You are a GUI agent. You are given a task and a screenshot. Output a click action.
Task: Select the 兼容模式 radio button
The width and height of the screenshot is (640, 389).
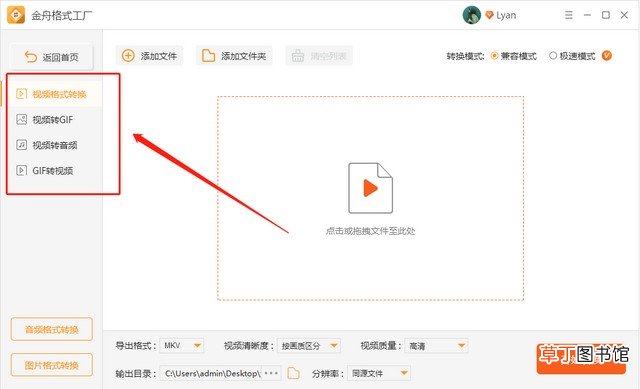coord(494,56)
